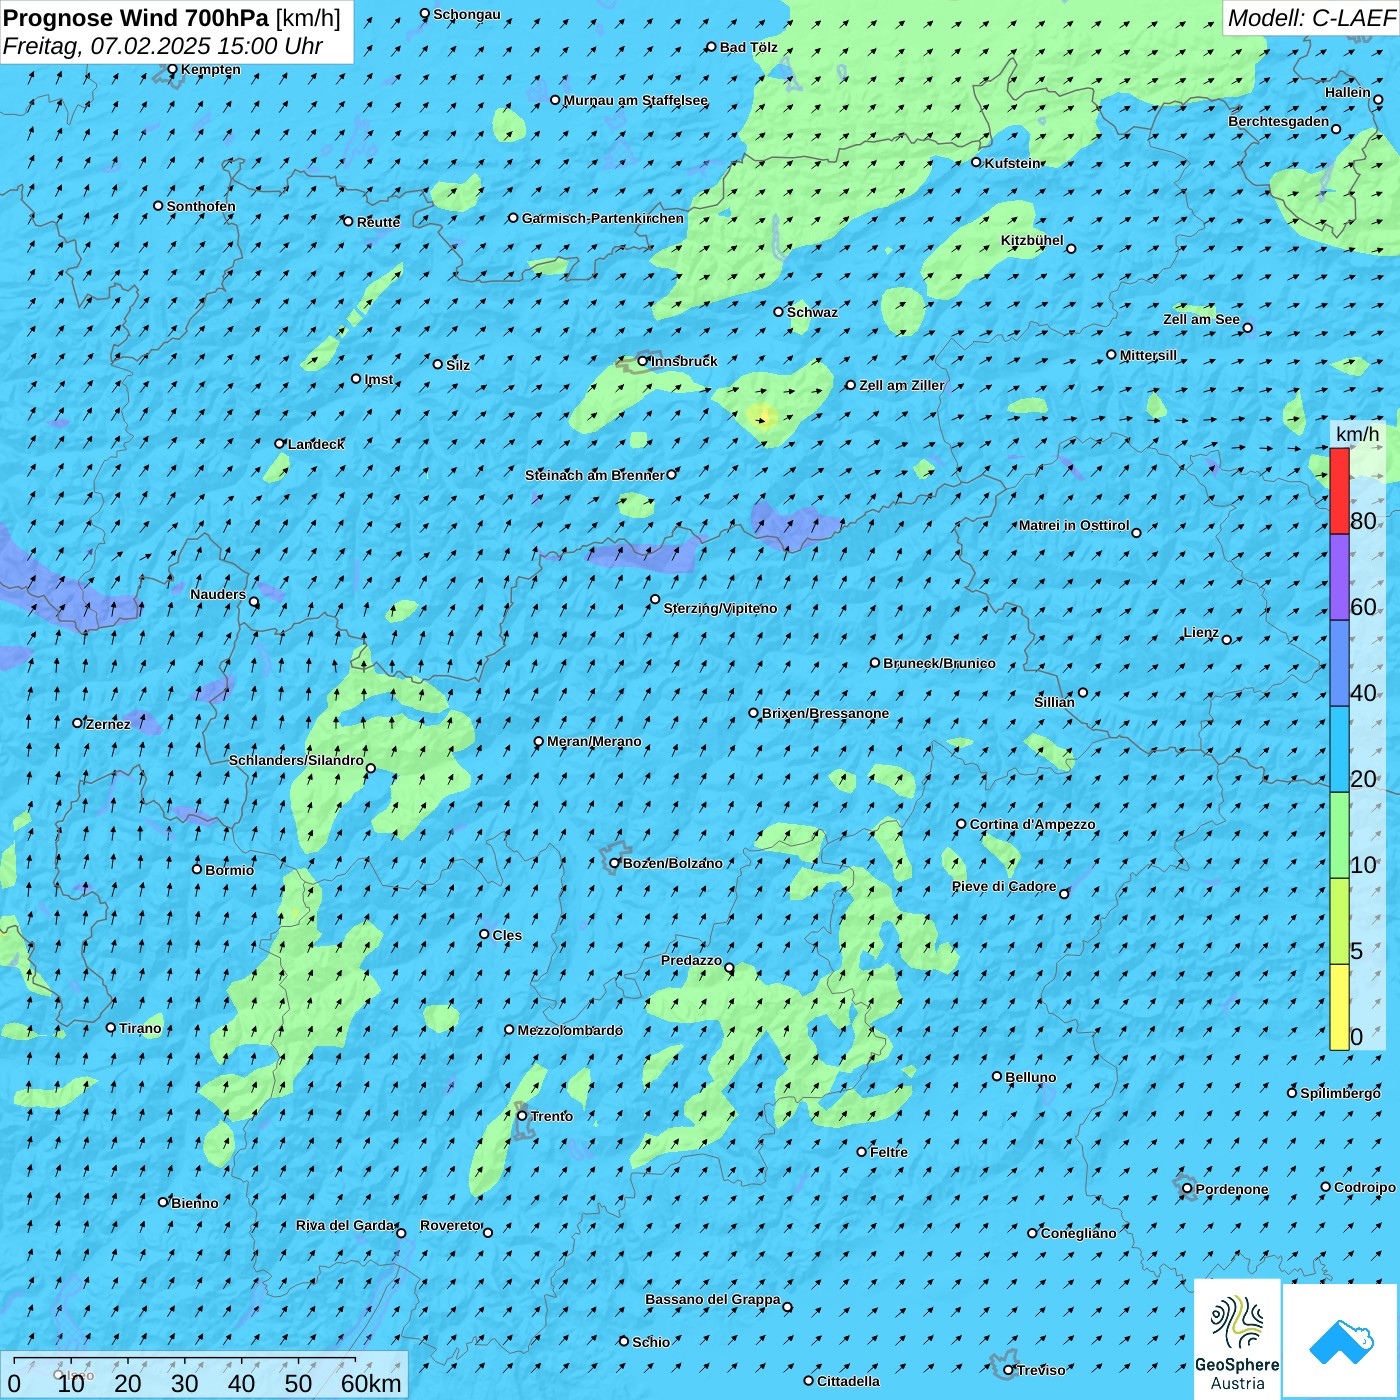Click the Silz label
This screenshot has height=1400, width=1400.
pos(458,365)
